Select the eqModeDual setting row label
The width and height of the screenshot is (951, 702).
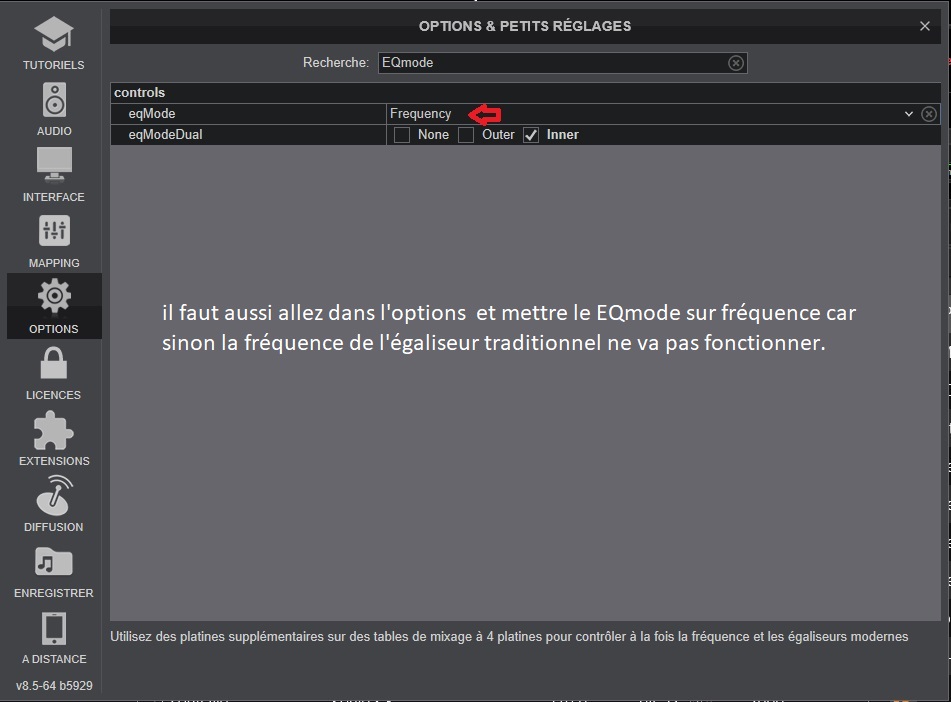pos(165,135)
